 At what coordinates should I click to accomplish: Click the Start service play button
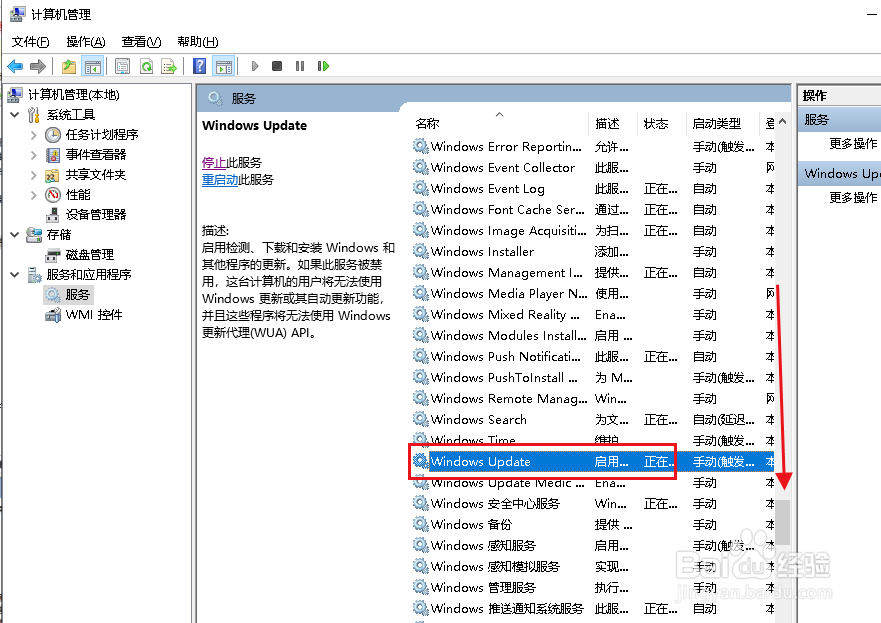(x=255, y=66)
